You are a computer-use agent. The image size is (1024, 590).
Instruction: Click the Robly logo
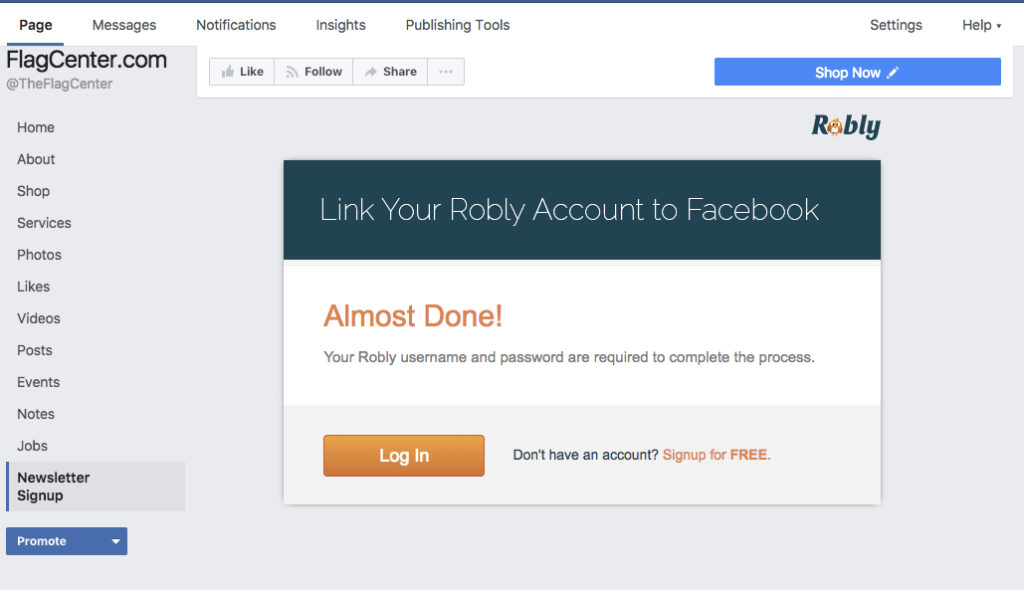pyautogui.click(x=845, y=126)
